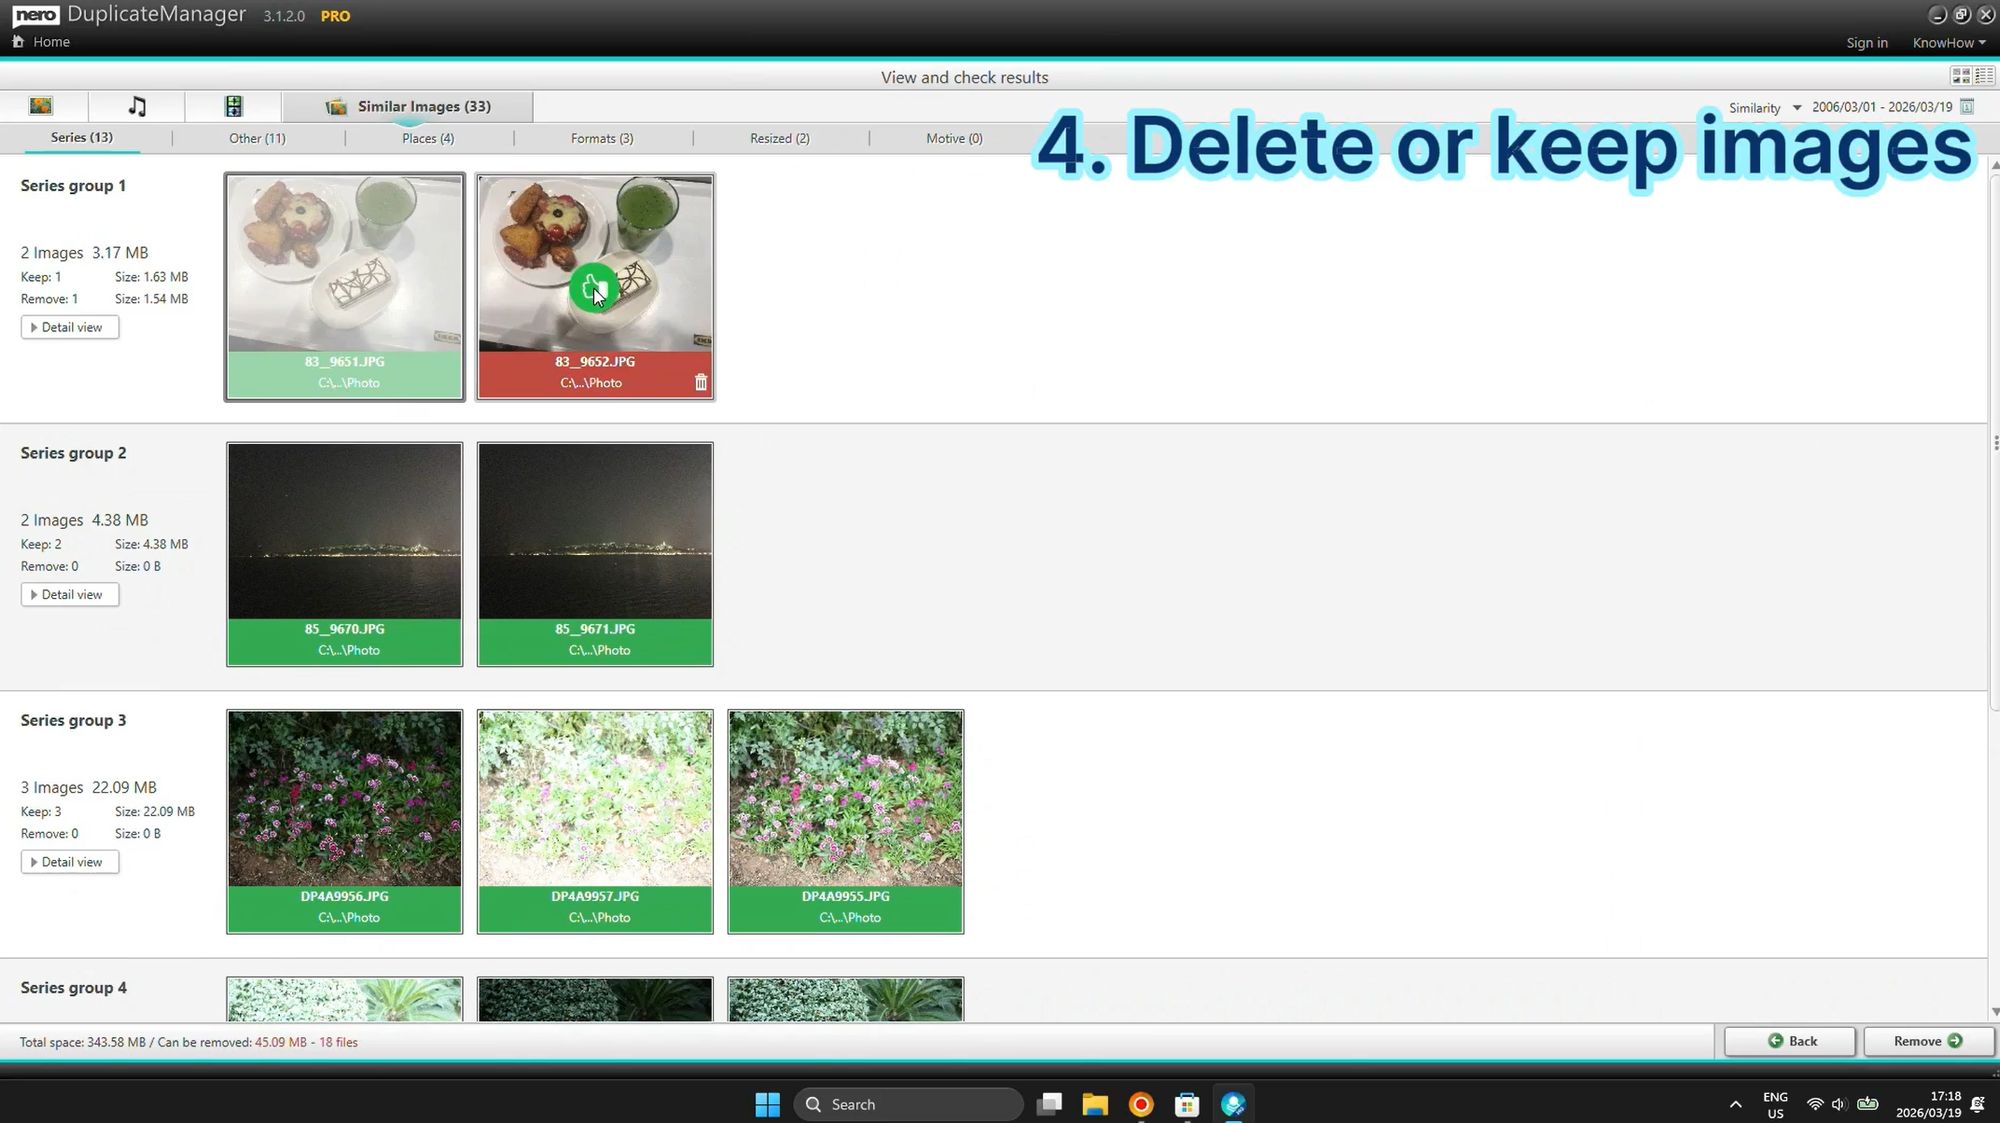The width and height of the screenshot is (2000, 1123).
Task: Expand Detail view for Series group 1
Action: point(69,327)
